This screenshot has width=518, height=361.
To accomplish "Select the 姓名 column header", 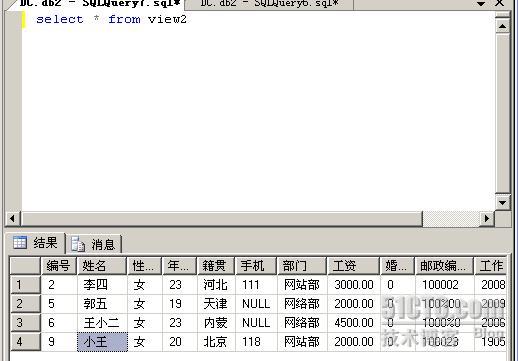I will tap(102, 266).
